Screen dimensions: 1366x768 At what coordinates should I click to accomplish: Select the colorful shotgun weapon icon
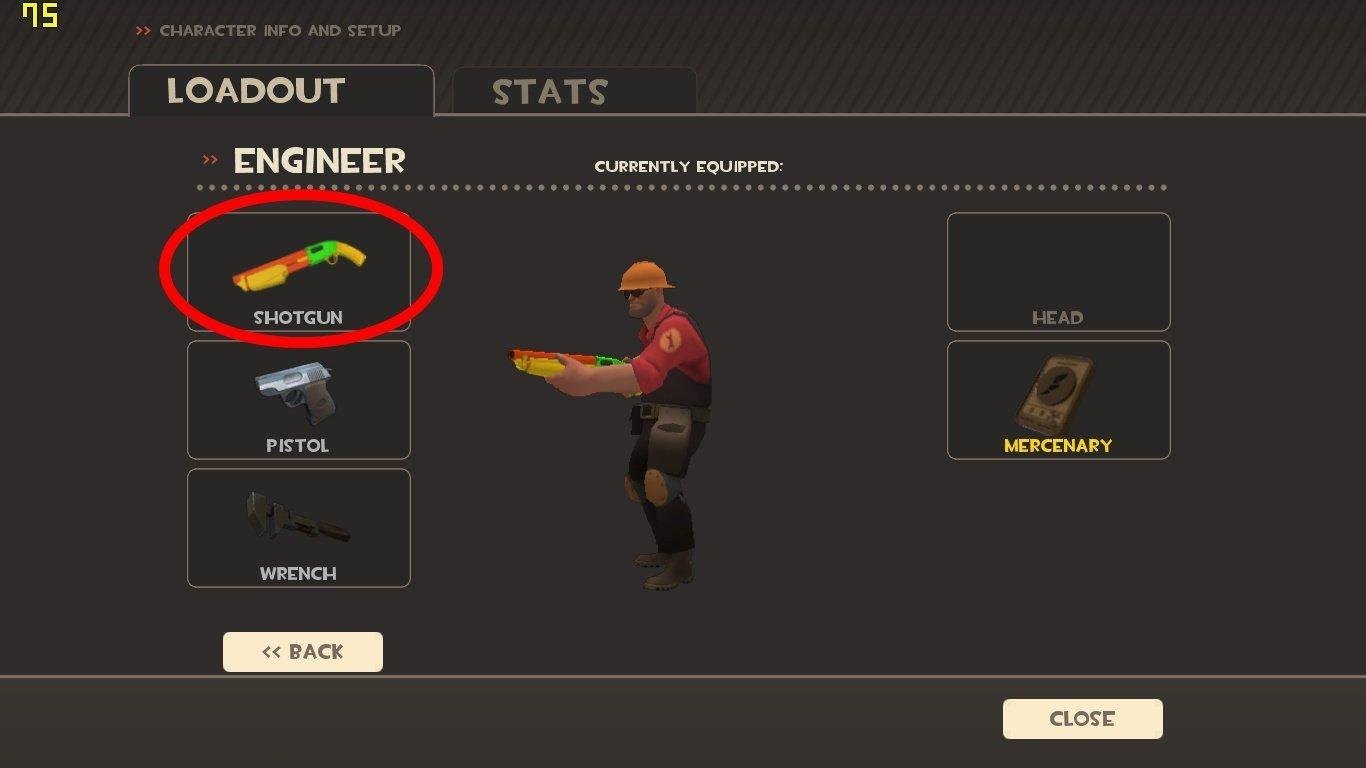299,266
